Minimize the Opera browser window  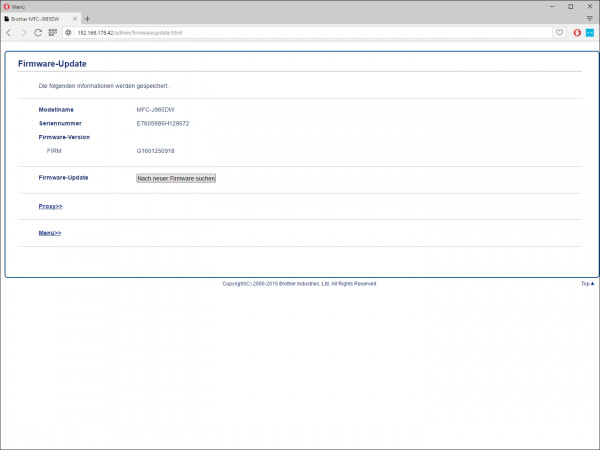tap(548, 6)
